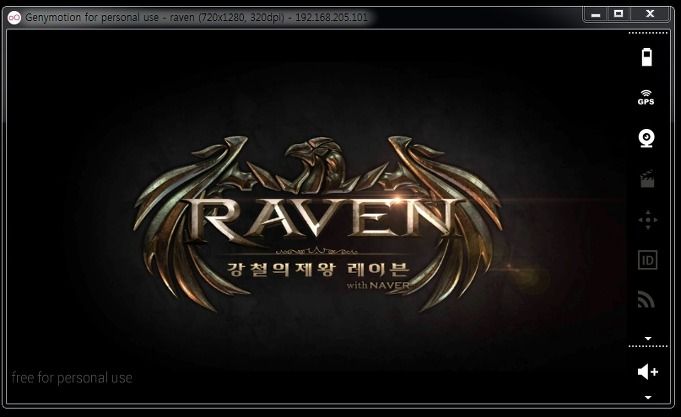
Task: Open the device ID widget
Action: tap(647, 260)
